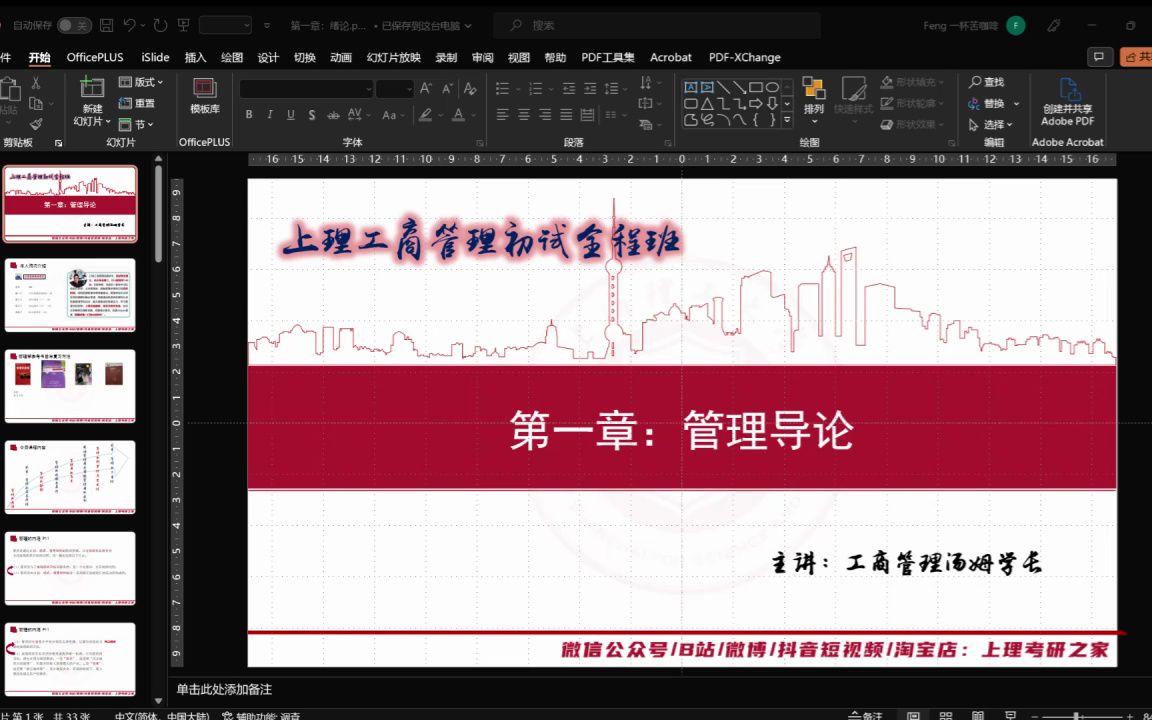Viewport: 1152px width, 720px height.
Task: Toggle italic formatting
Action: point(269,114)
